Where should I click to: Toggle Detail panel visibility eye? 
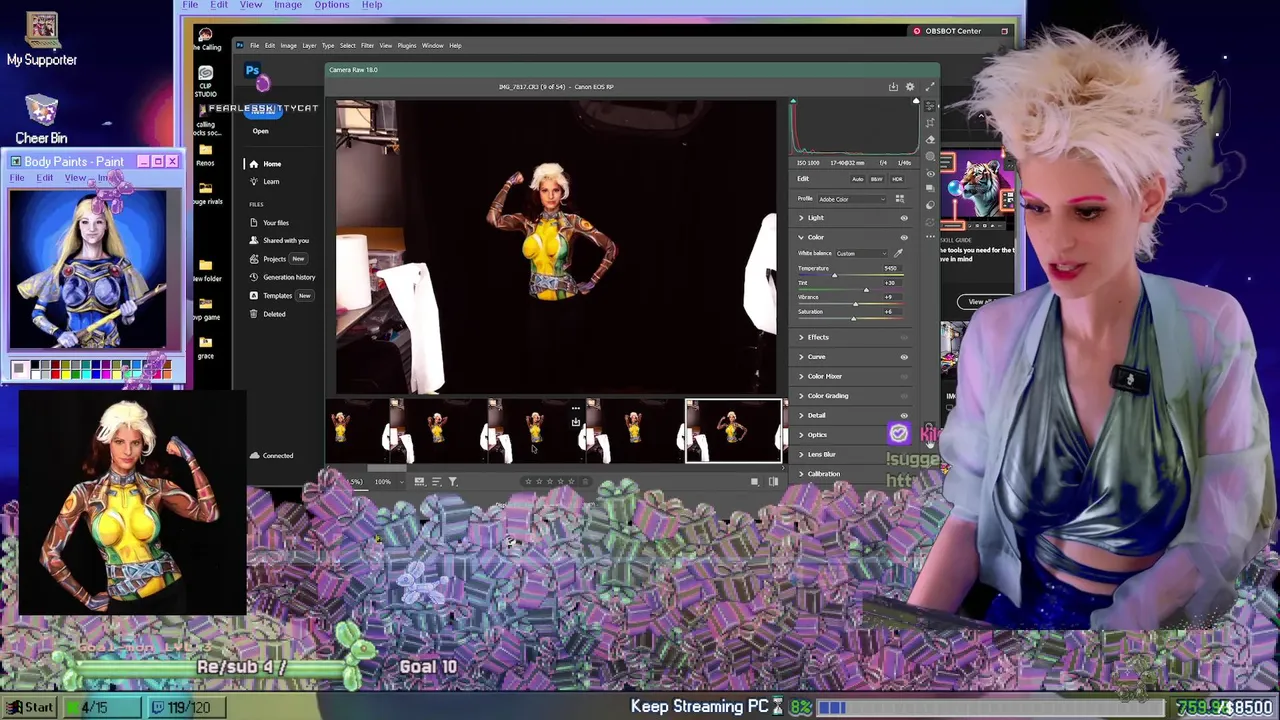[x=904, y=415]
